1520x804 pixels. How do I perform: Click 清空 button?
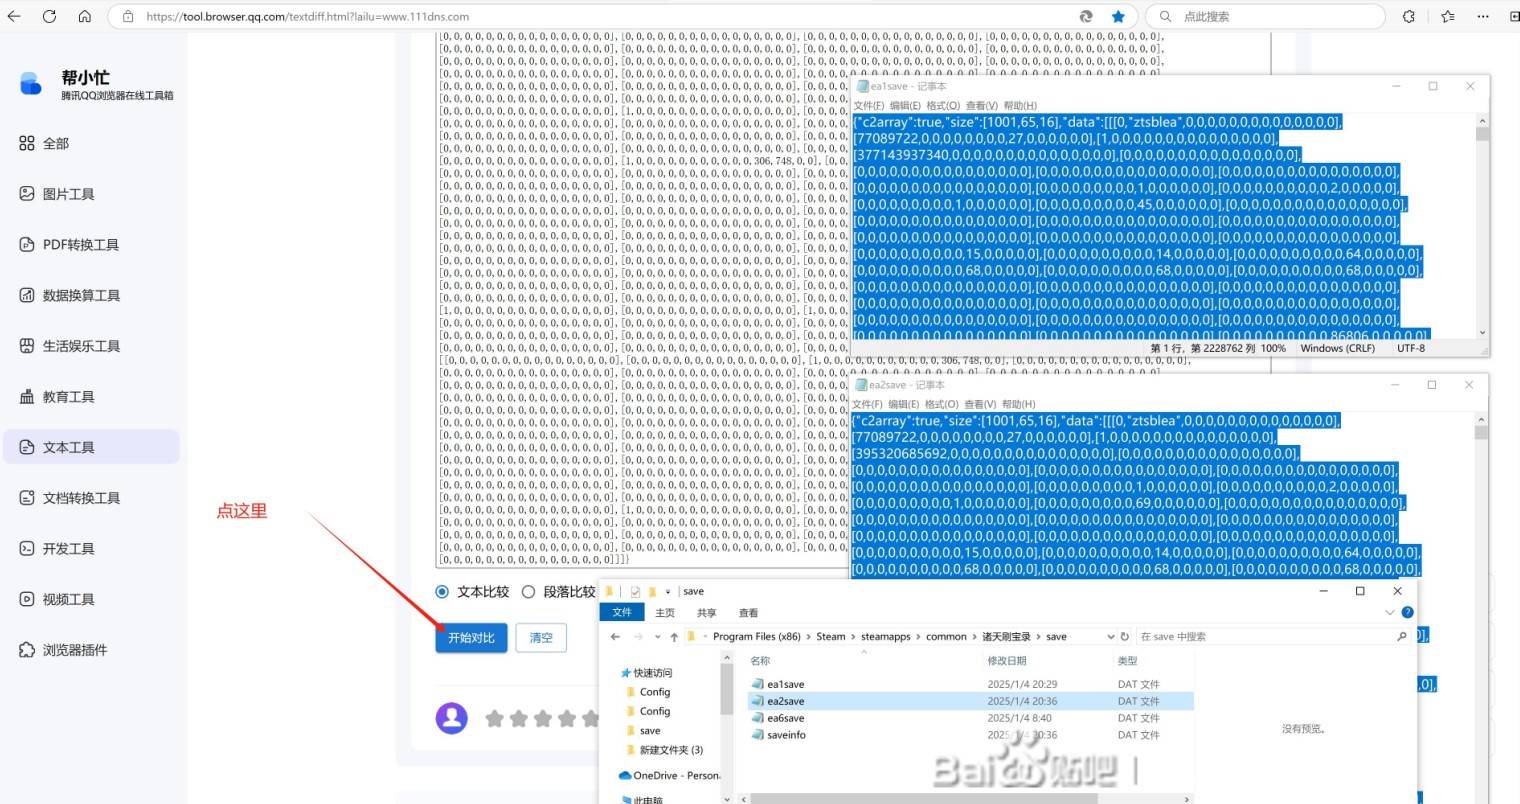541,638
